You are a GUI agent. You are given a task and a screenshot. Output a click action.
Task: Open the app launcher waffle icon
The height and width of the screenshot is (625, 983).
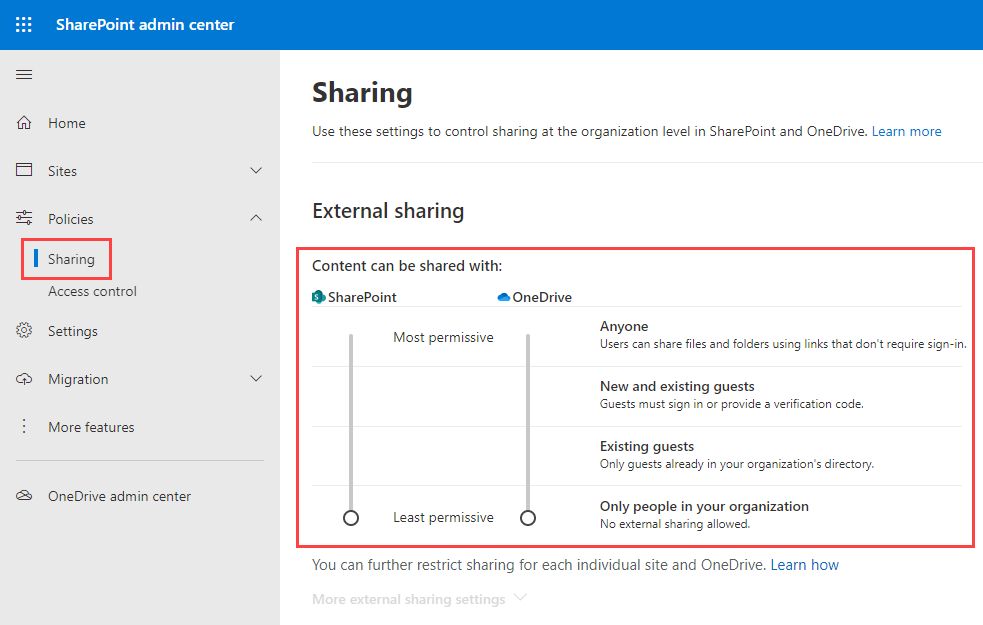coord(24,24)
